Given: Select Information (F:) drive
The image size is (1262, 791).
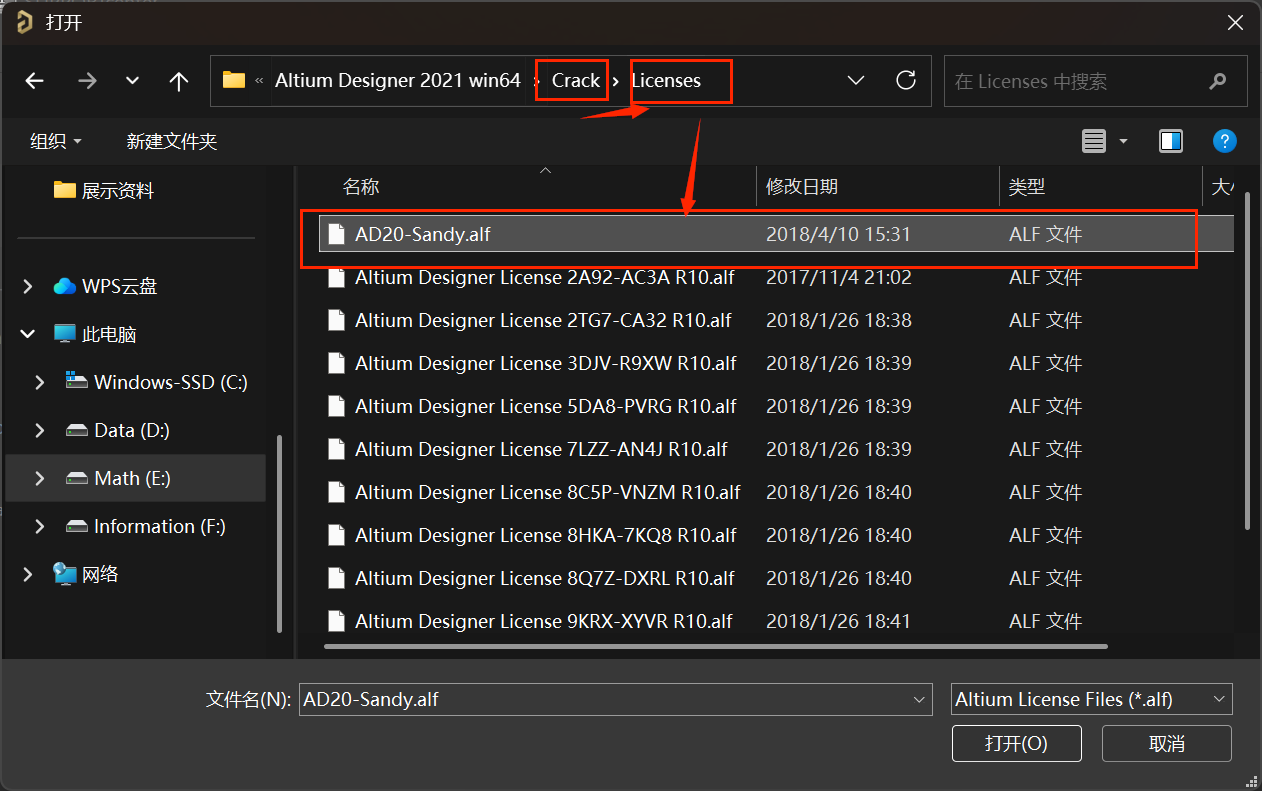Looking at the screenshot, I should (x=145, y=526).
